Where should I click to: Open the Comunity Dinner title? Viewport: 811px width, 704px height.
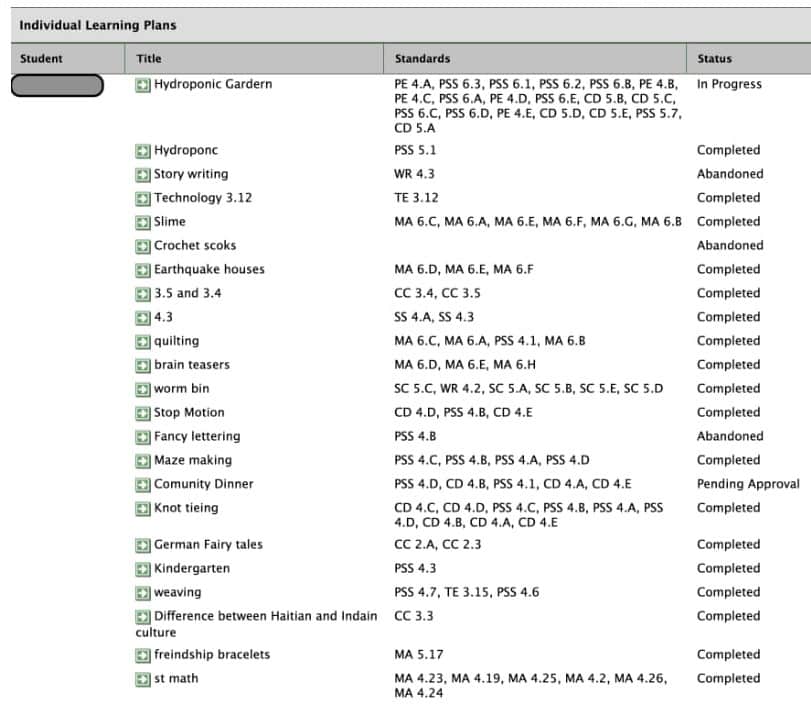point(204,484)
